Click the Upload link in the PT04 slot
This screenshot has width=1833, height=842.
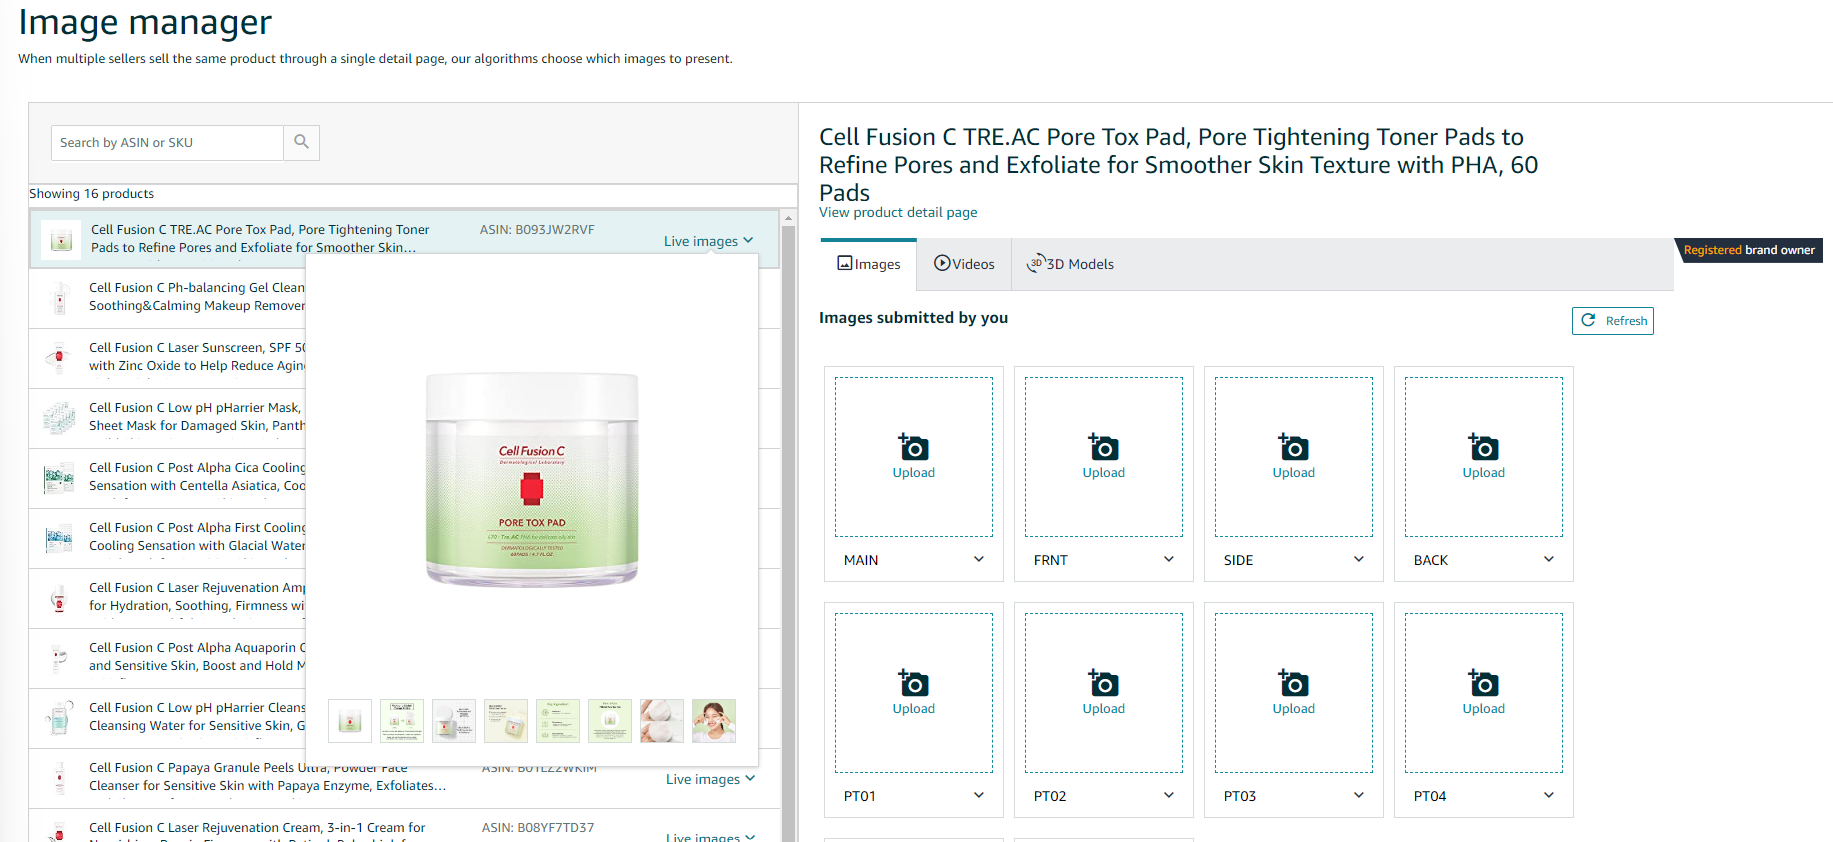1483,709
